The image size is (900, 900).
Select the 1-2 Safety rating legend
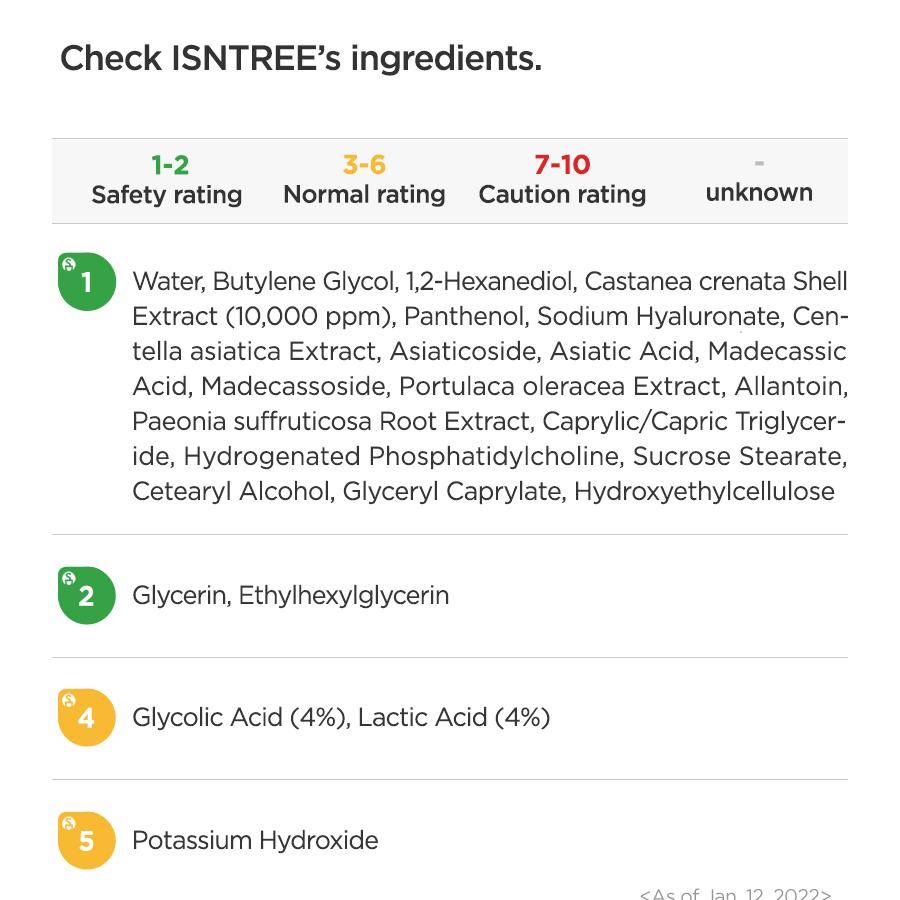click(x=167, y=180)
